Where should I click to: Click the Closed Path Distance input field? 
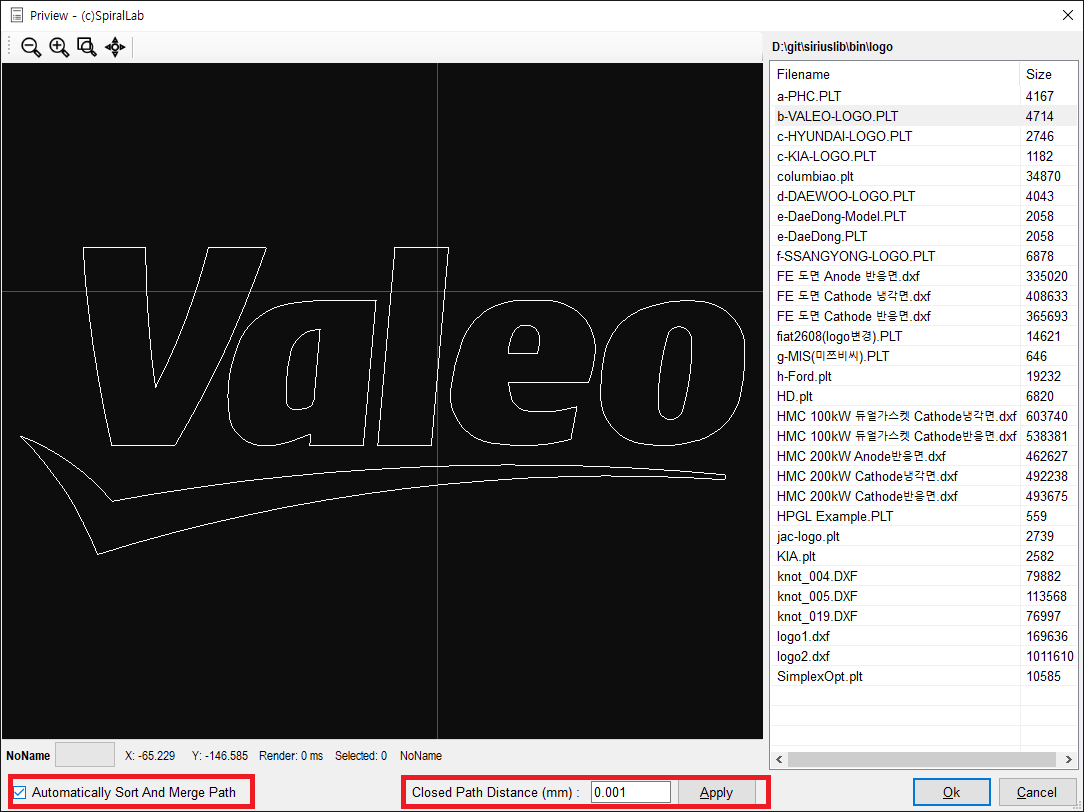[630, 792]
